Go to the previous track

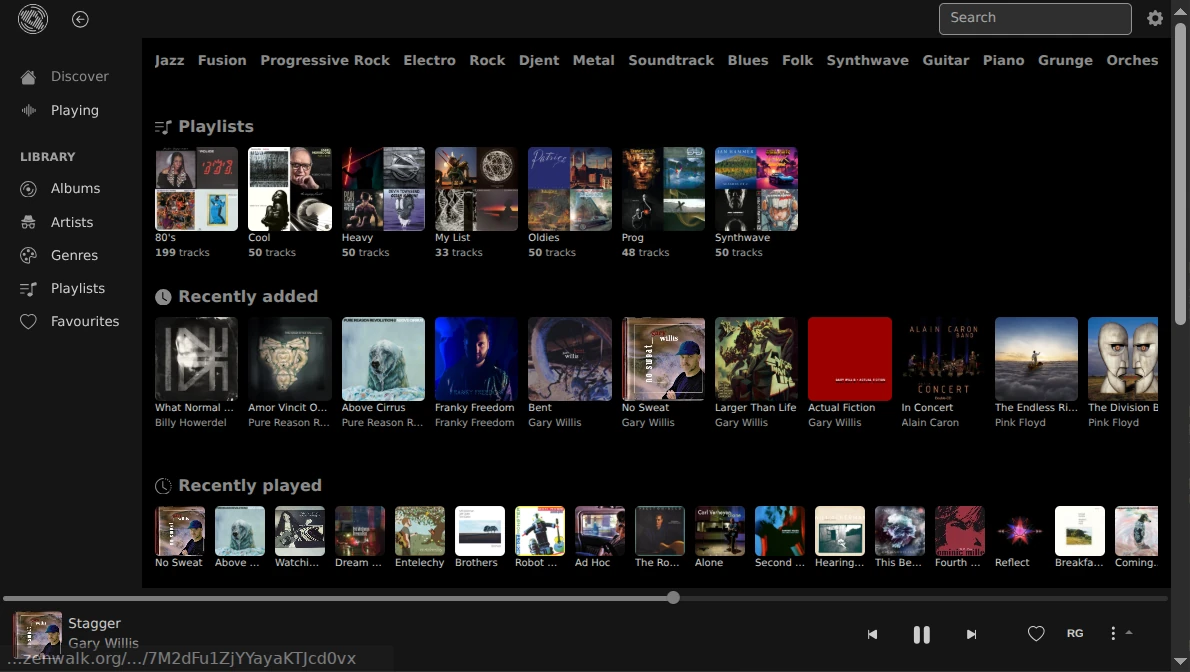click(x=872, y=634)
